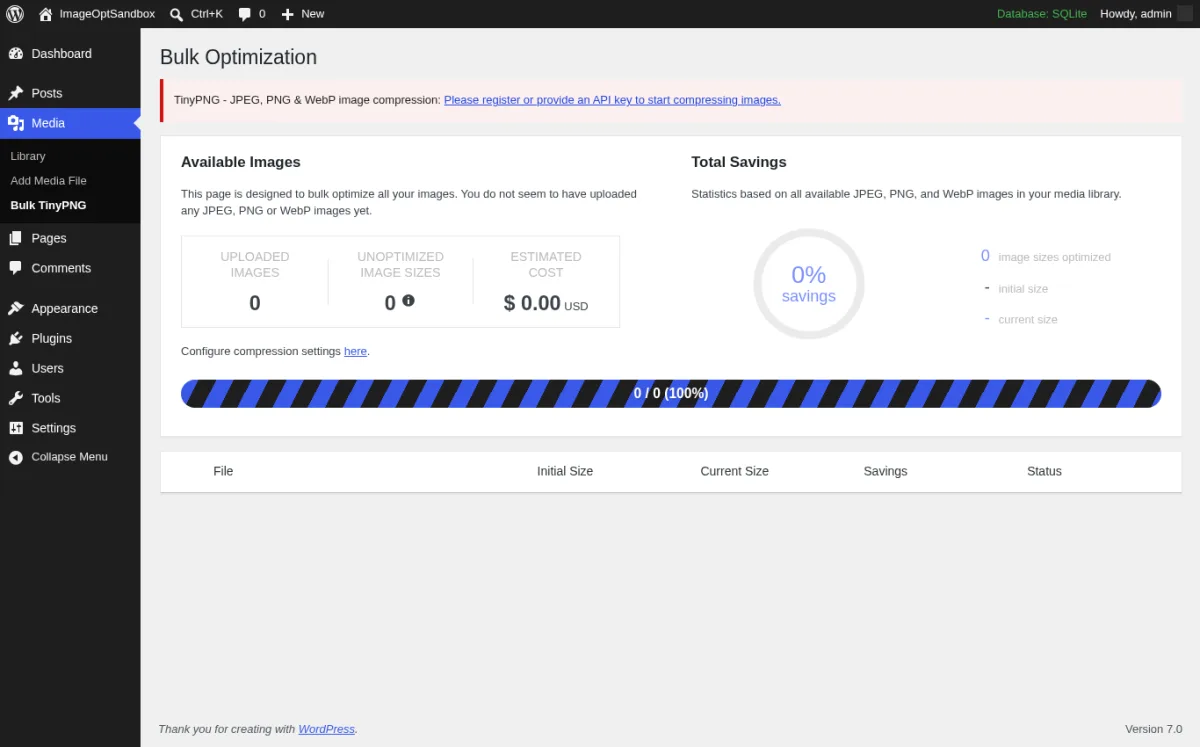The height and width of the screenshot is (747, 1200).
Task: Open Tools menu label
Action: (x=46, y=398)
